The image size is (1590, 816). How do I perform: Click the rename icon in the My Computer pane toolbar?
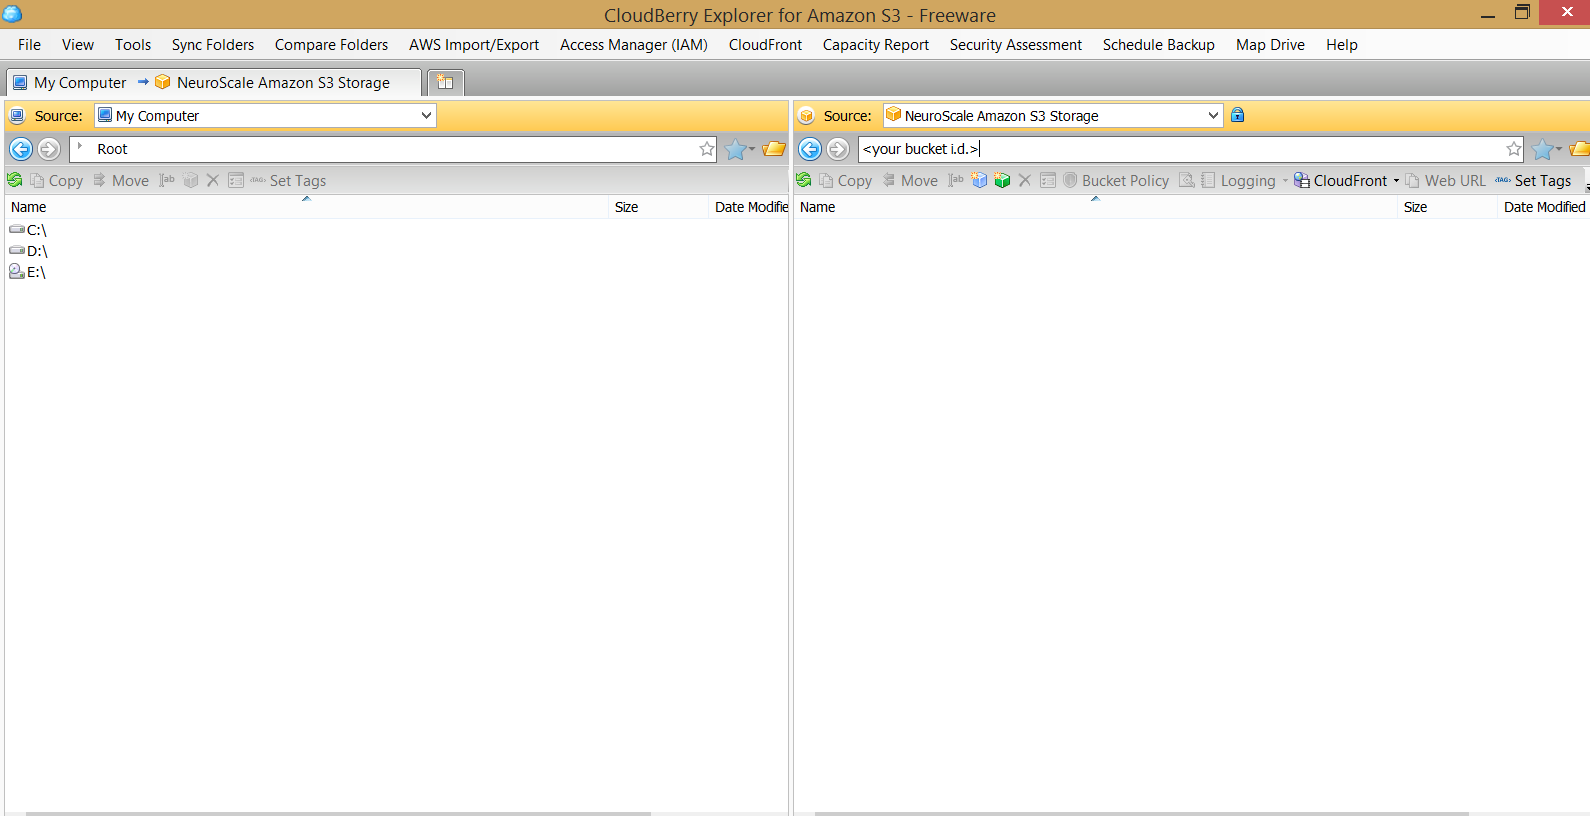click(x=167, y=180)
